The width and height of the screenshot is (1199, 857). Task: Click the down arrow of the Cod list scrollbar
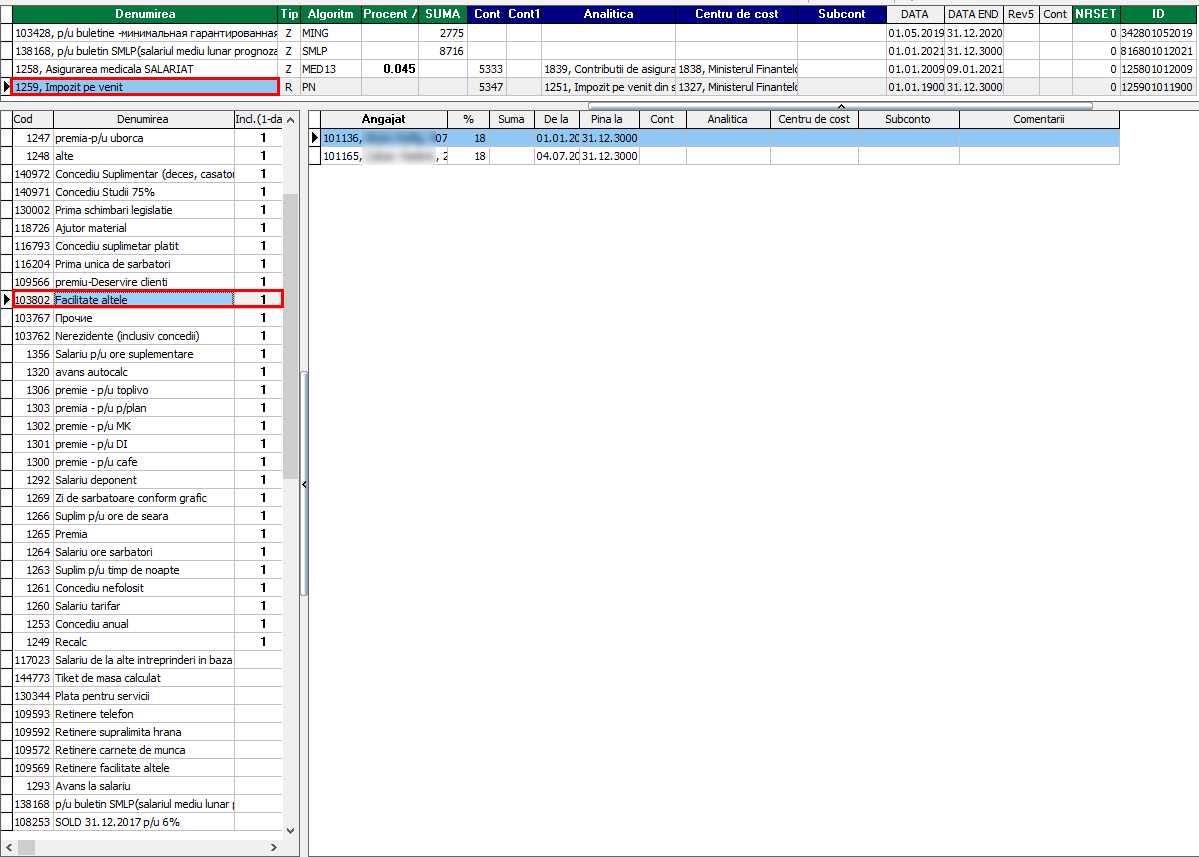click(x=291, y=830)
